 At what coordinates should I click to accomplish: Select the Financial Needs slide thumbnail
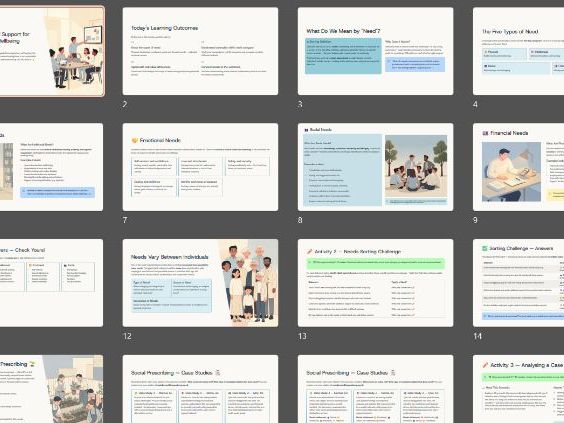pyautogui.click(x=518, y=167)
